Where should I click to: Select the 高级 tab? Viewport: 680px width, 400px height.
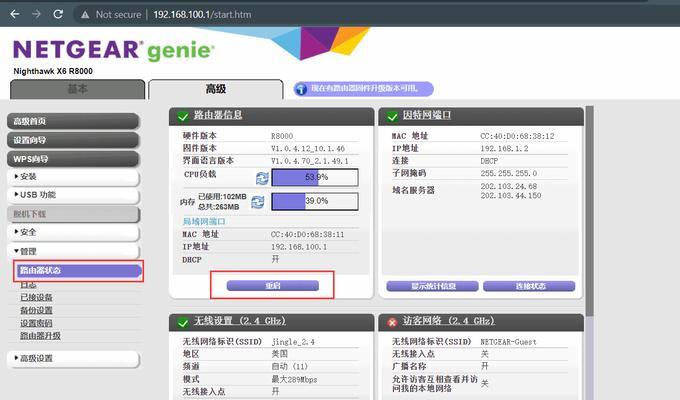coord(216,89)
